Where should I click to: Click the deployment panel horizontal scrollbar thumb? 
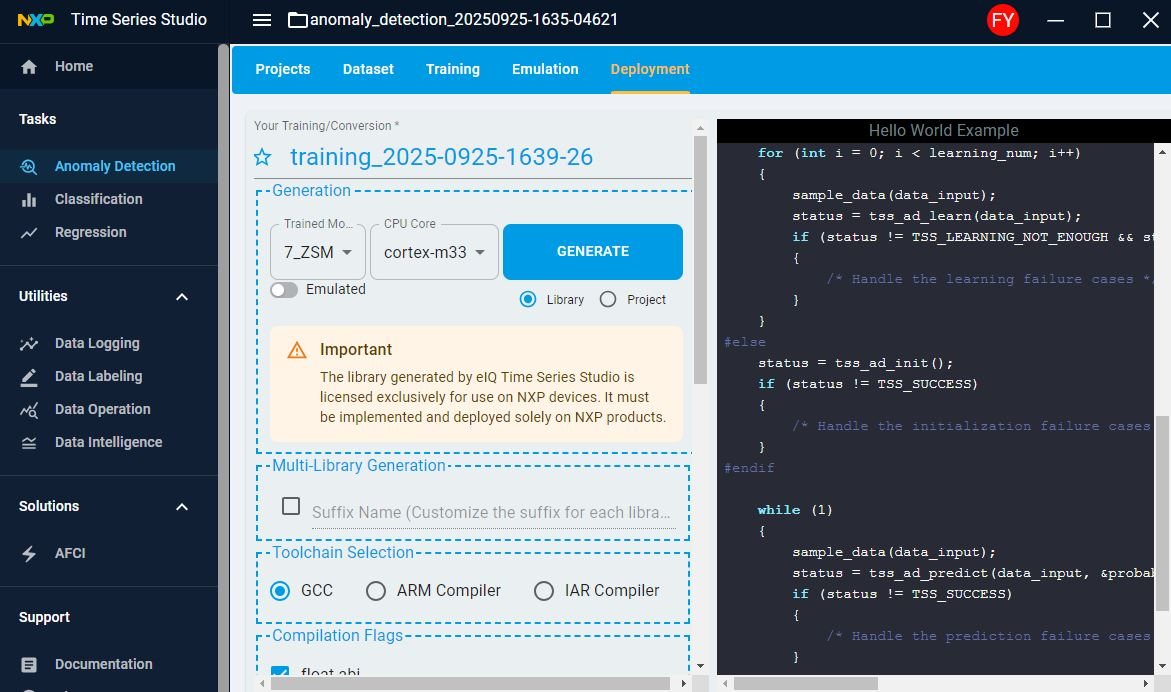470,683
